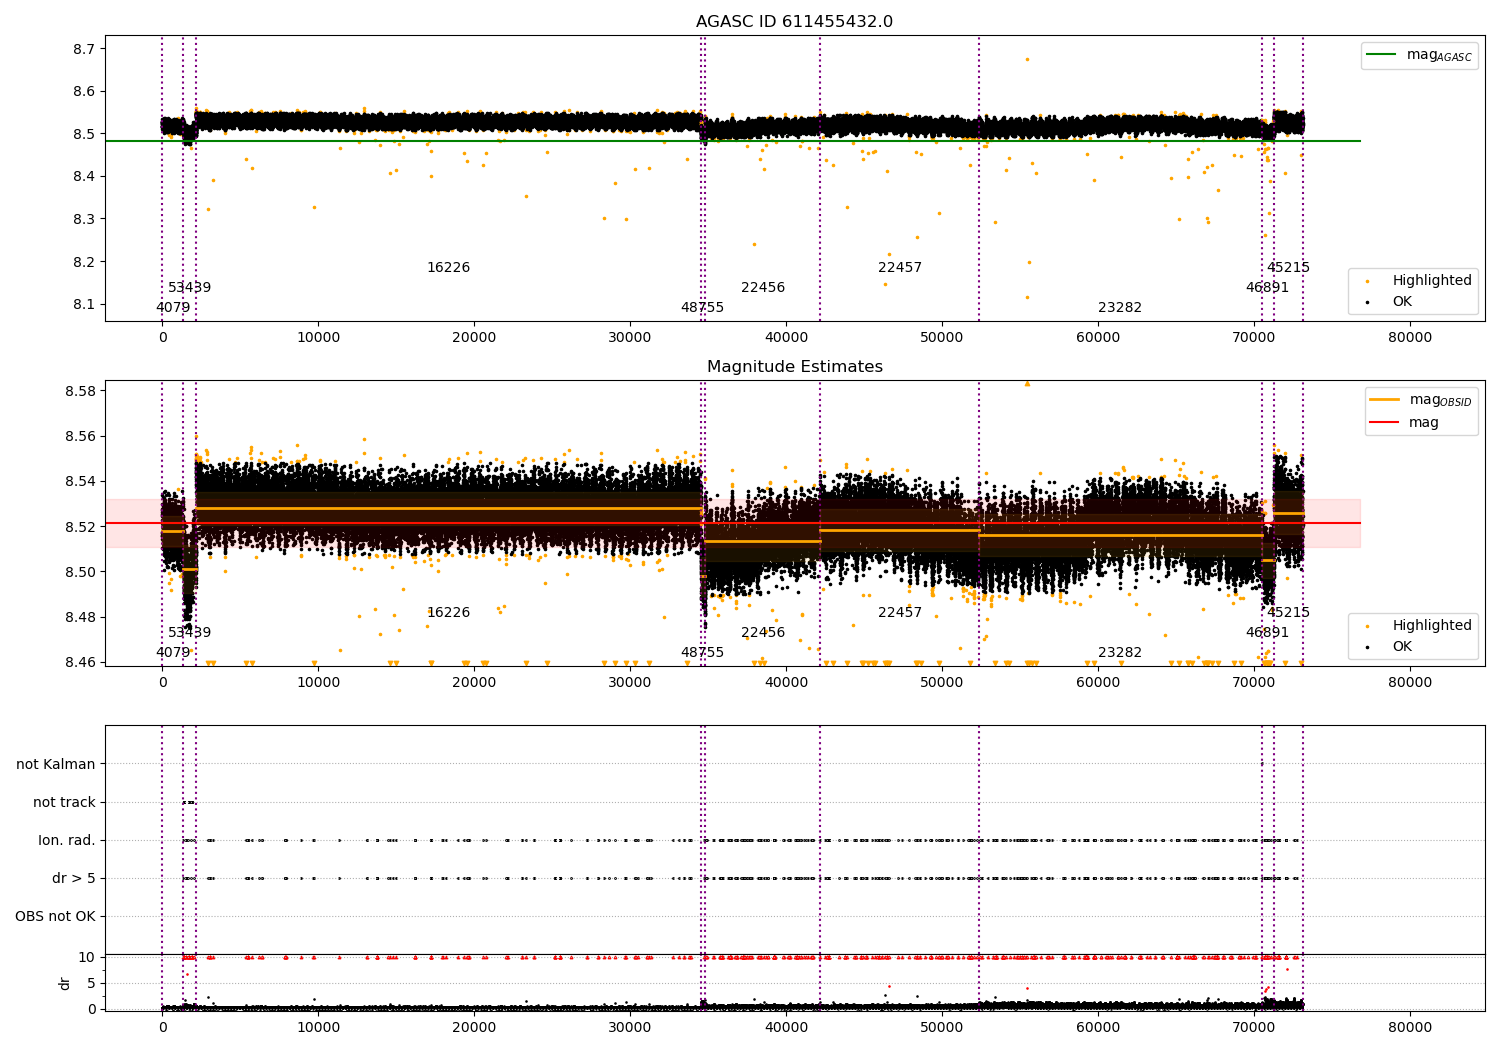Click OBSID label 16226 in AGASC ID plot

pos(448,268)
